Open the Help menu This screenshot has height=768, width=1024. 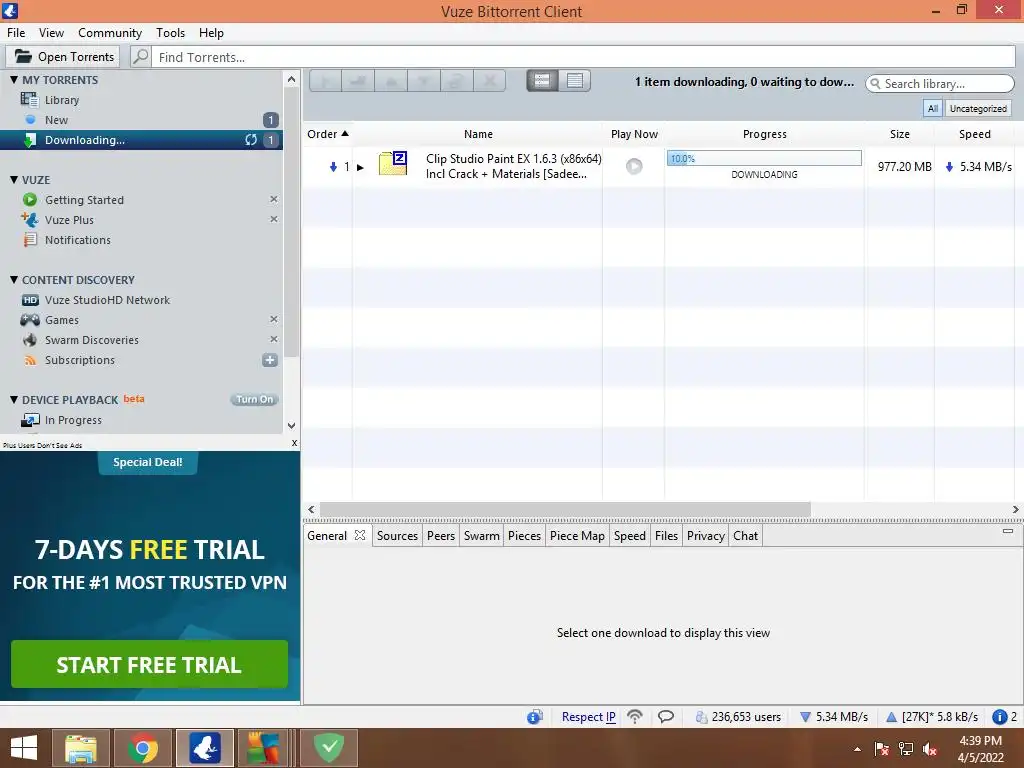coord(211,33)
